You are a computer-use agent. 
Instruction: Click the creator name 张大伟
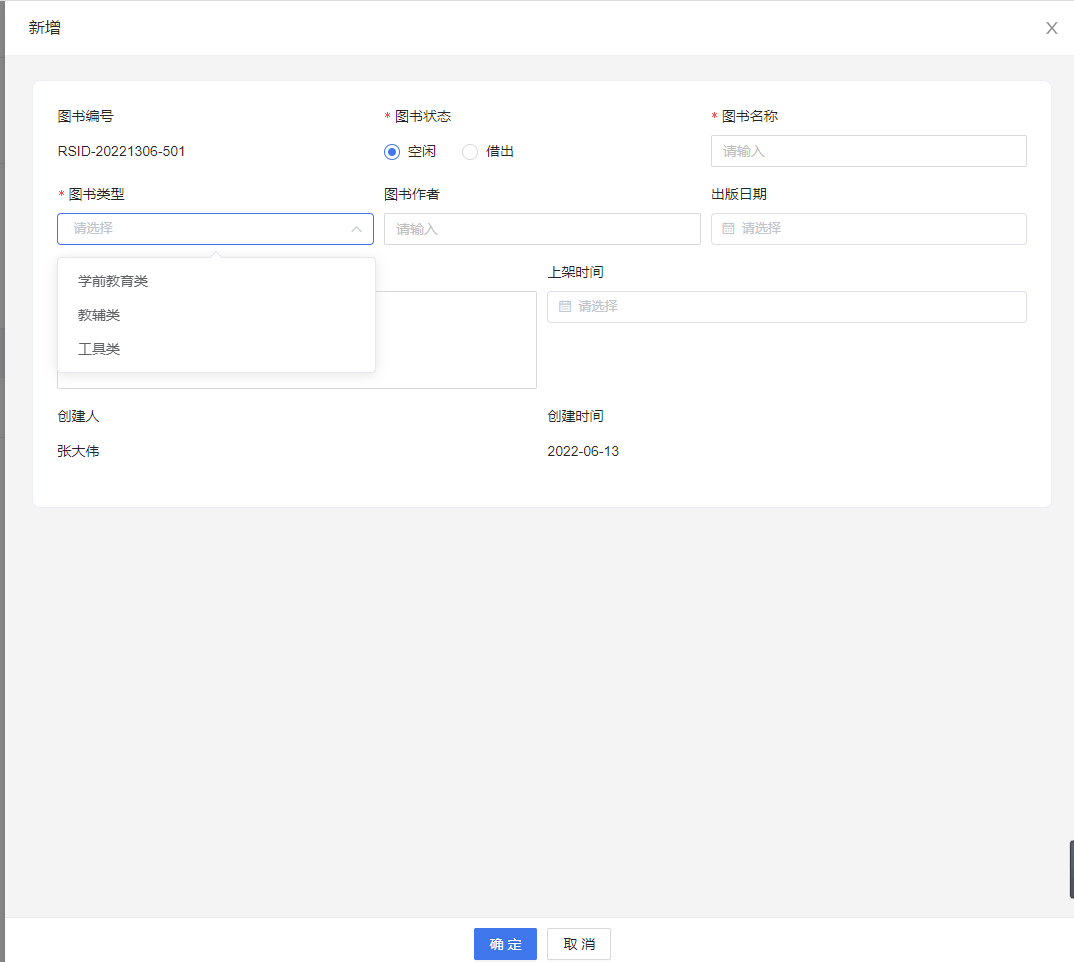point(78,452)
